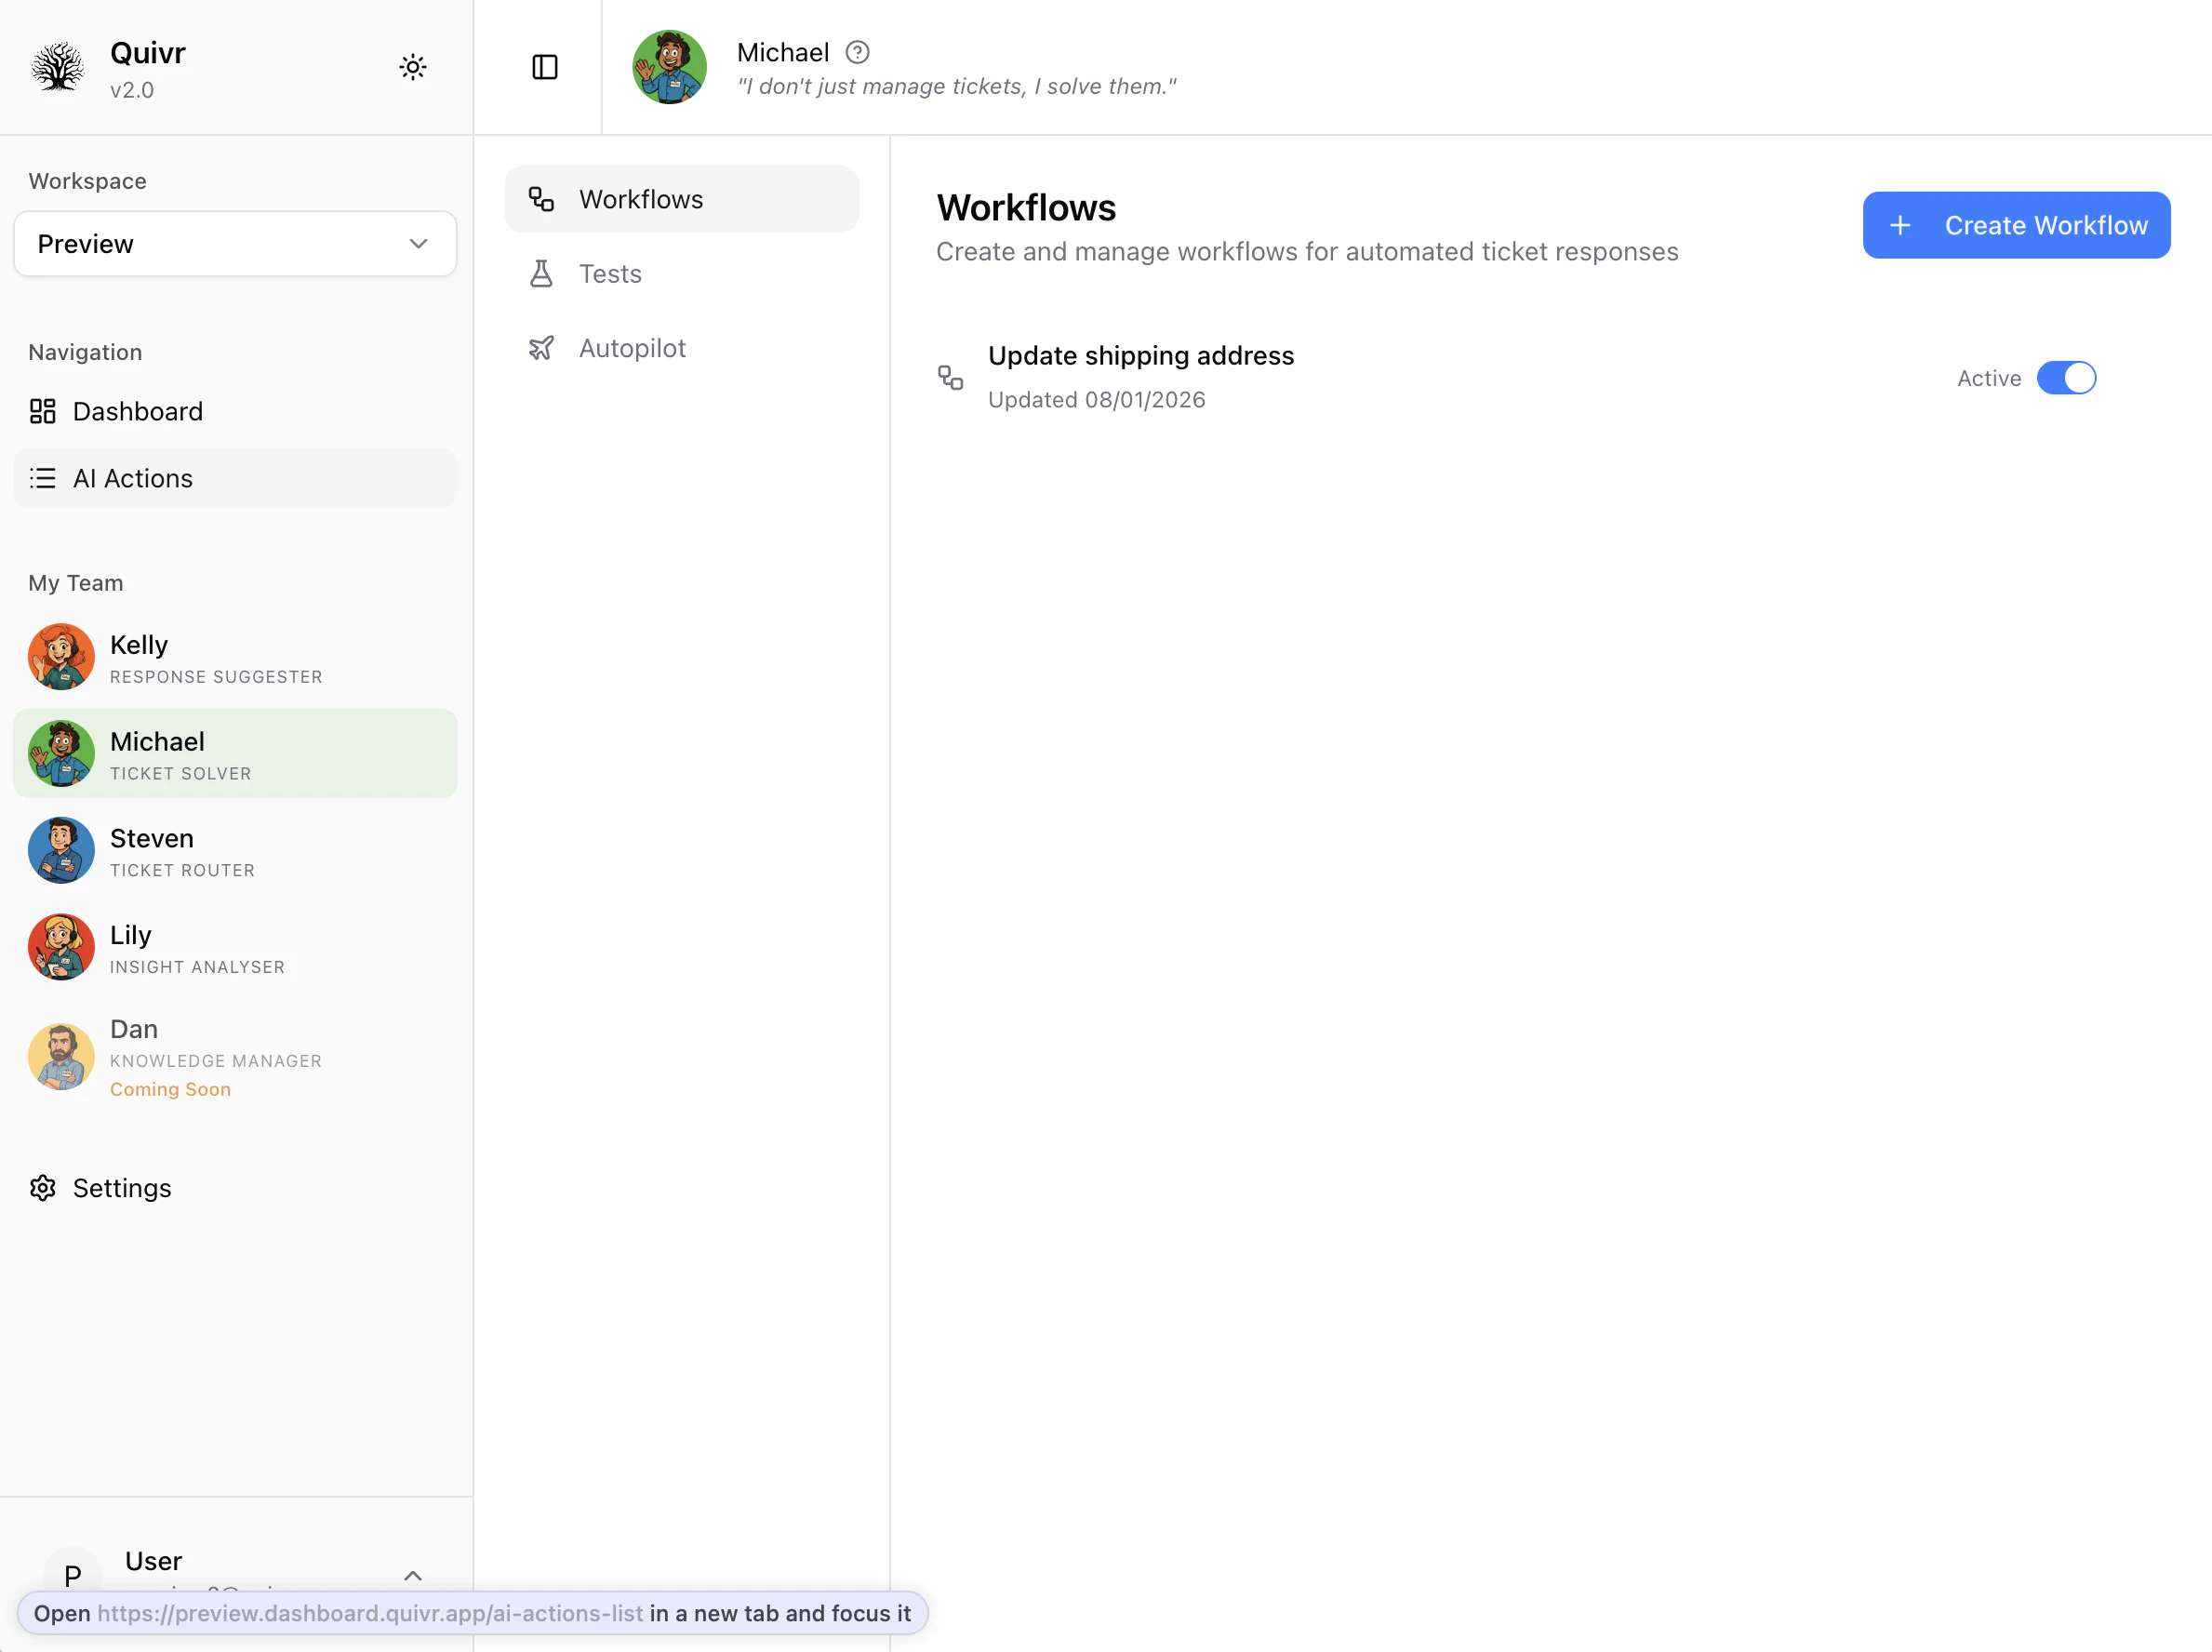Click the workflow icon beside Update shipping address
2212x1652 pixels.
pos(949,377)
